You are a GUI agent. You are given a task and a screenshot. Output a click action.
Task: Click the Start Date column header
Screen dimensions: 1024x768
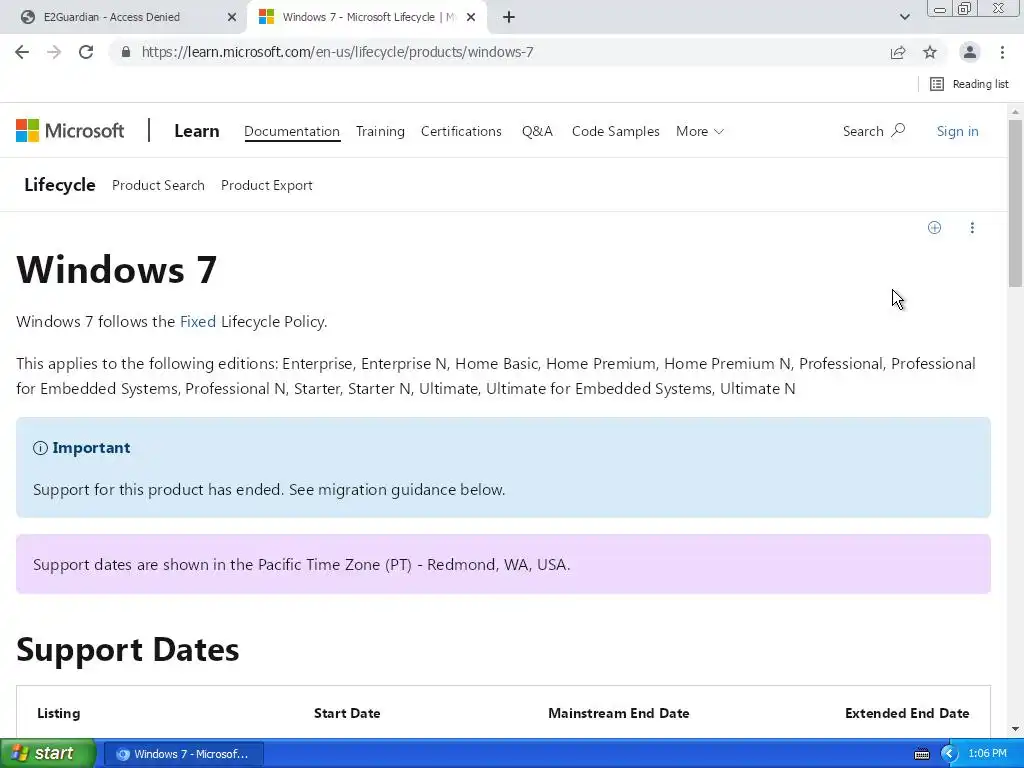click(347, 713)
